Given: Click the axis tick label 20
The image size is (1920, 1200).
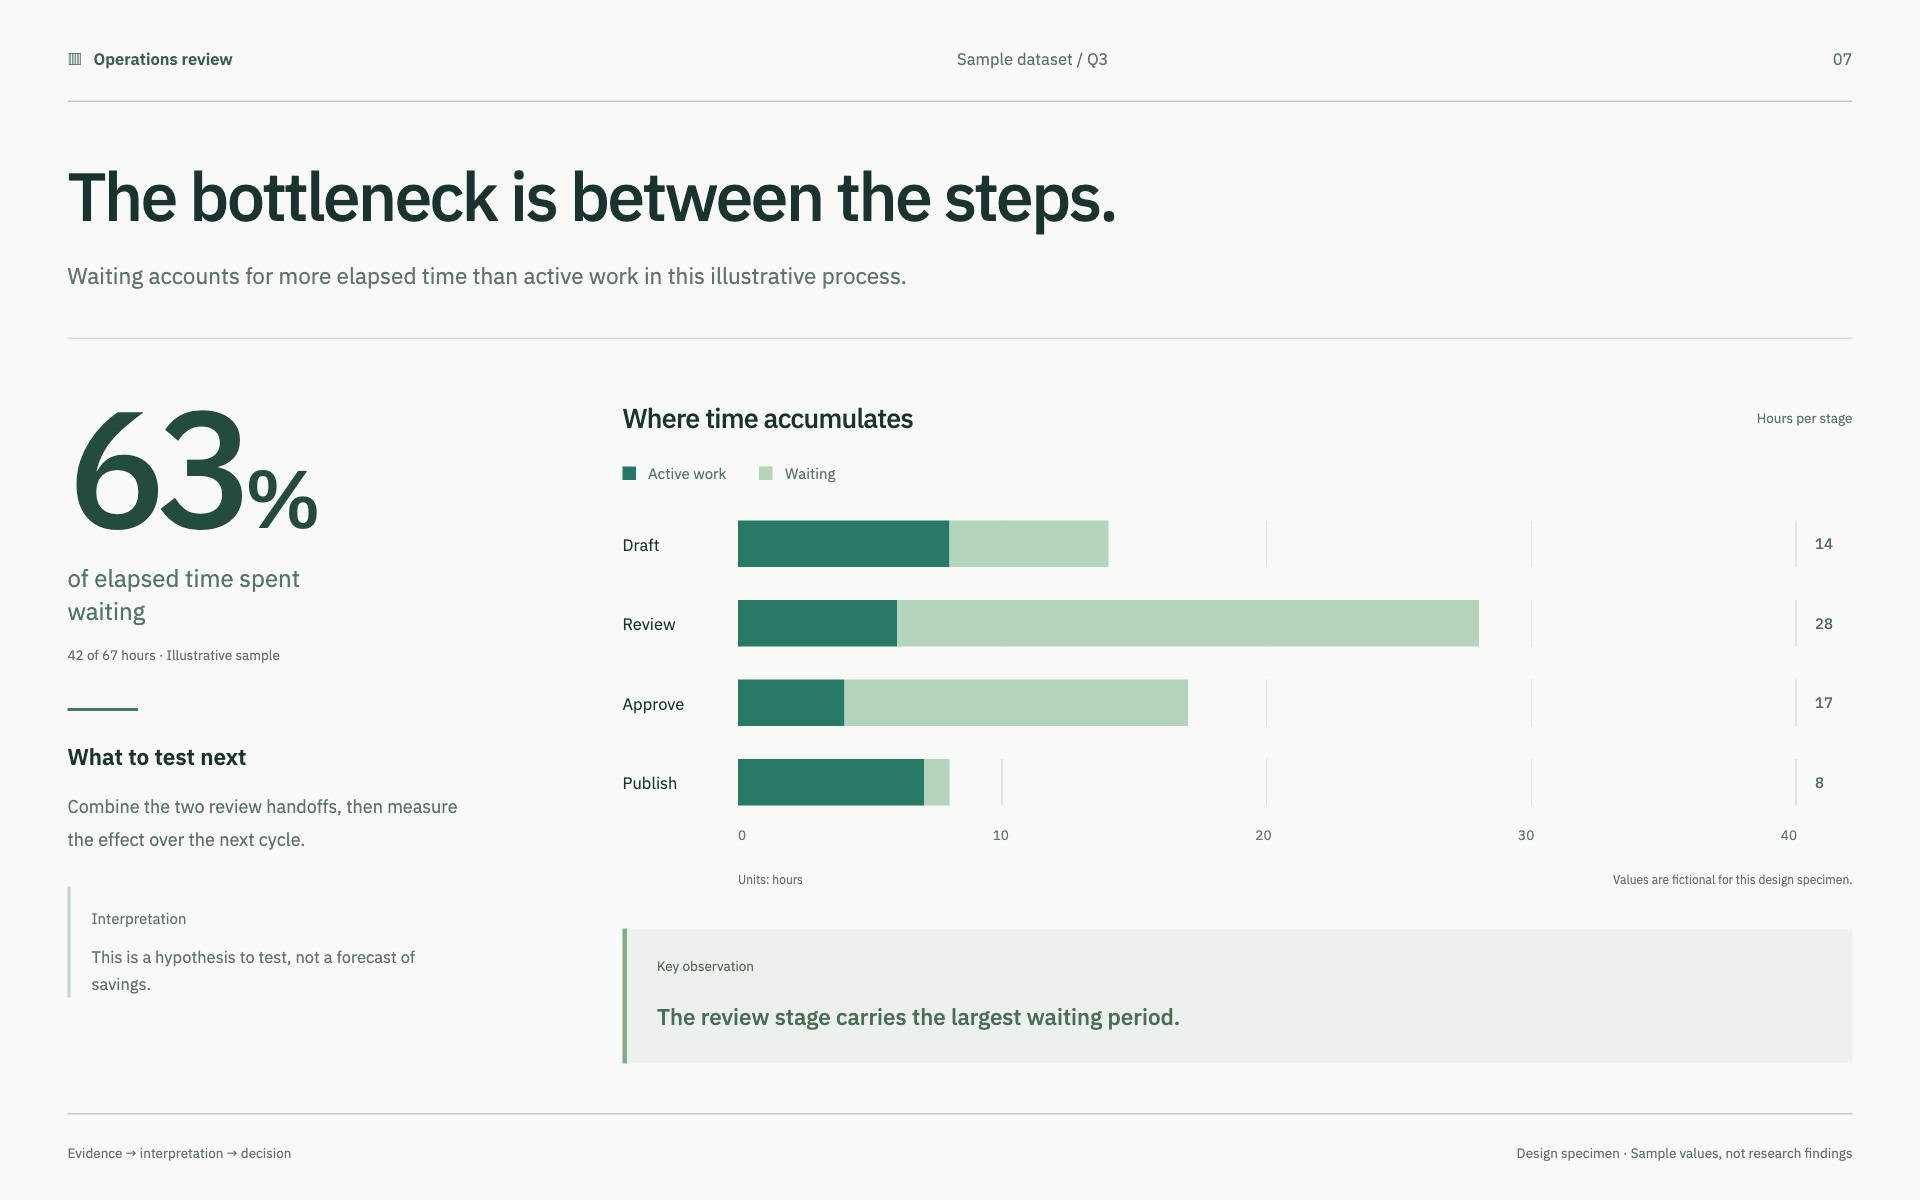Looking at the screenshot, I should (1264, 835).
